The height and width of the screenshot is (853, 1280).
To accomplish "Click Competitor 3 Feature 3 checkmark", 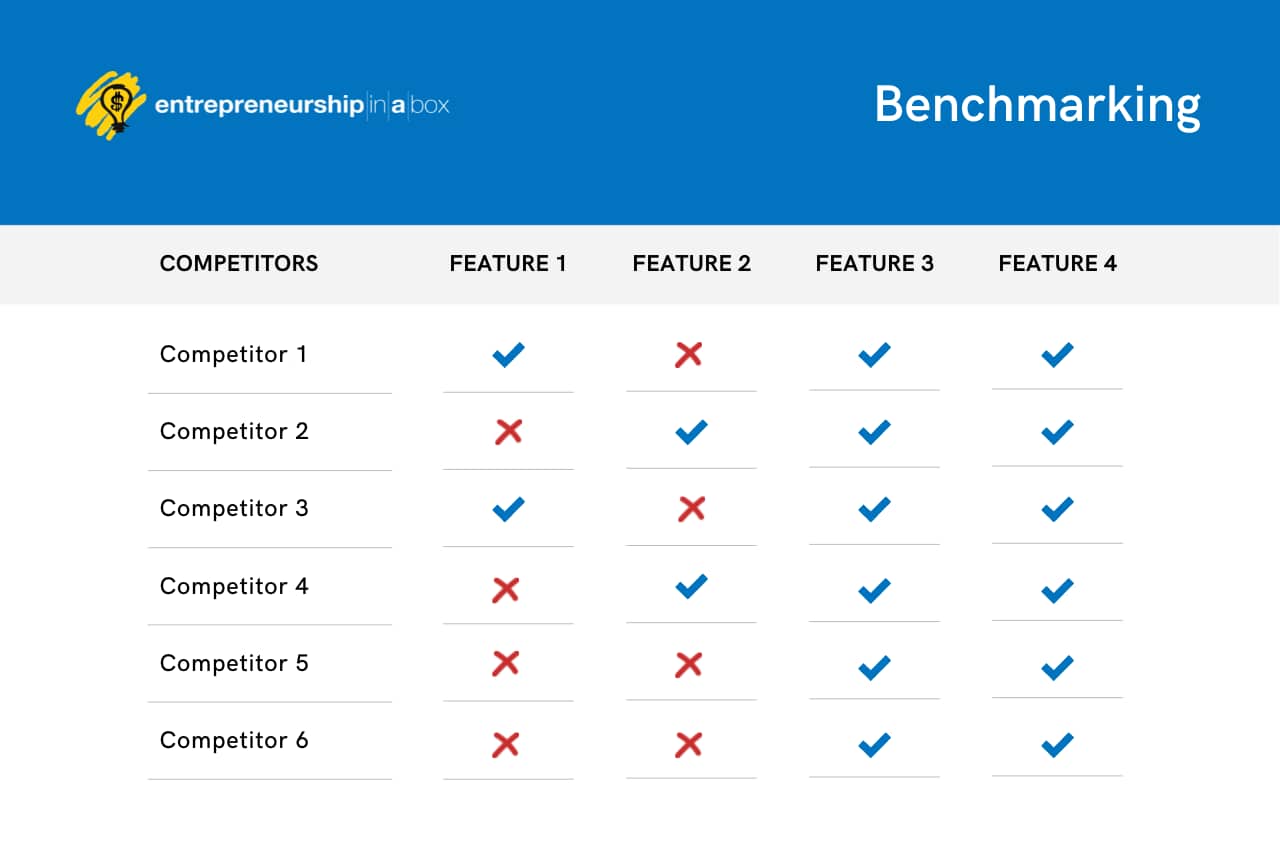I will (x=874, y=509).
